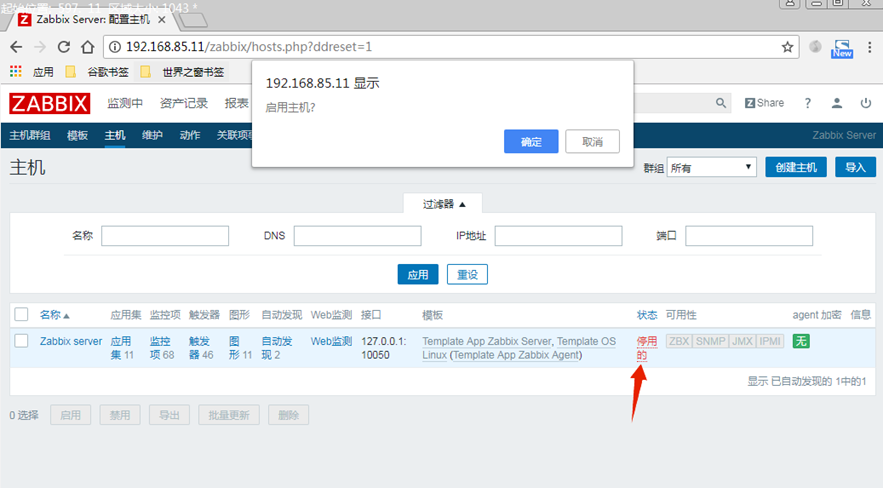Go to browser home page icon

(88, 47)
